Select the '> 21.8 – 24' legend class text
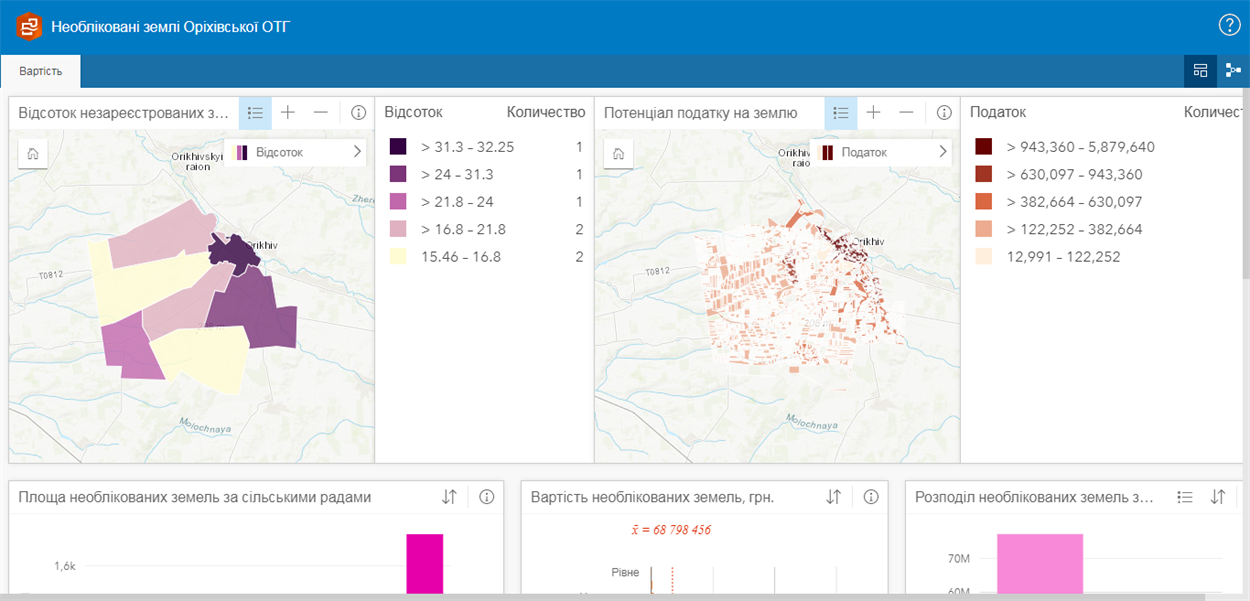 (457, 202)
